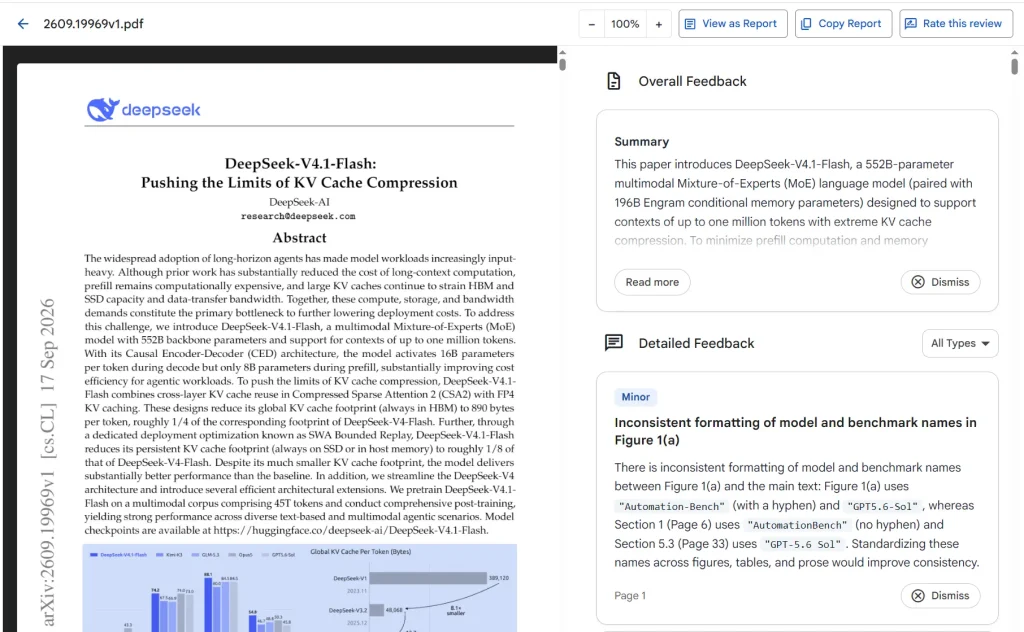Viewport: 1024px width, 632px height.
Task: Click the DeepSeek whale logo in PDF
Action: coord(104,109)
